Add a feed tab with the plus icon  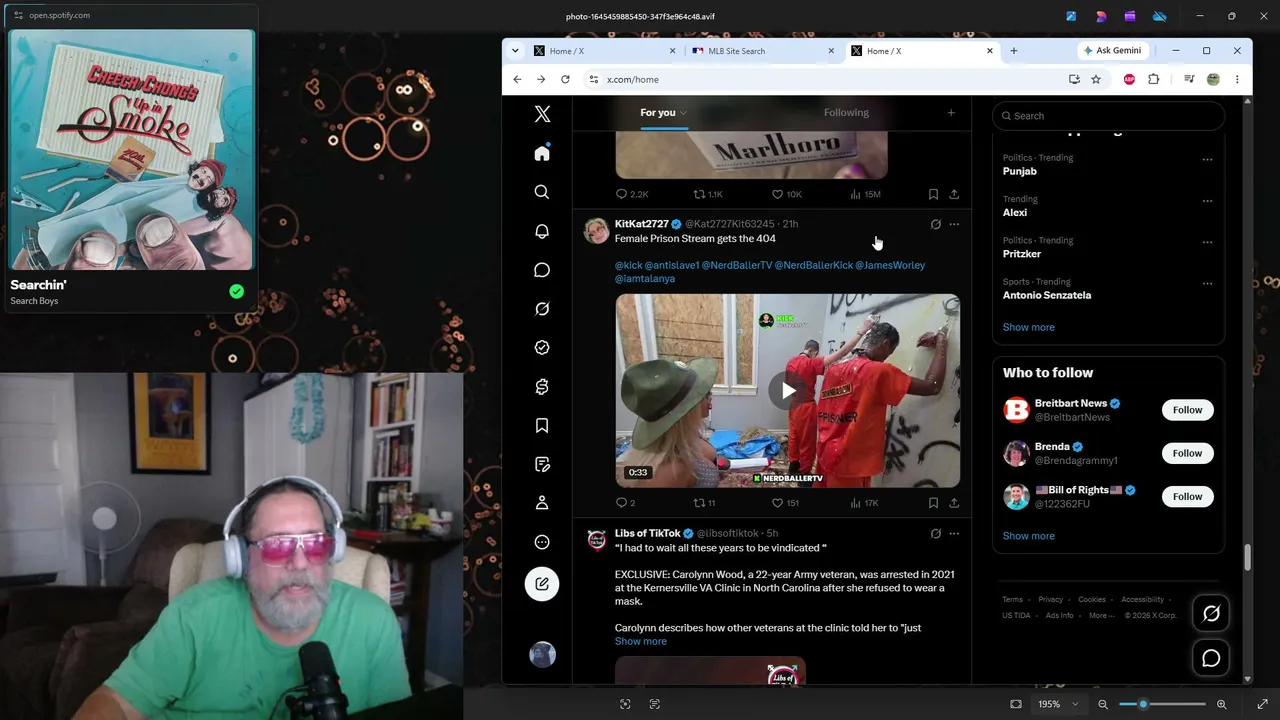tap(951, 113)
